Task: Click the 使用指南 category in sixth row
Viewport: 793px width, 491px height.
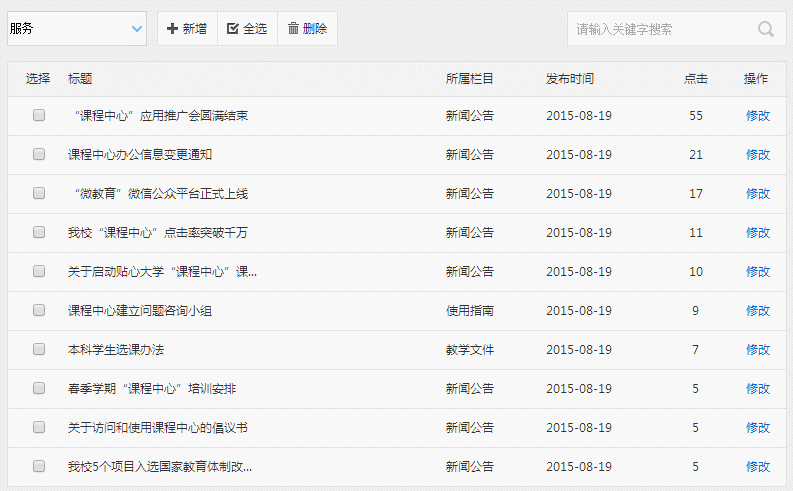Action: point(470,311)
